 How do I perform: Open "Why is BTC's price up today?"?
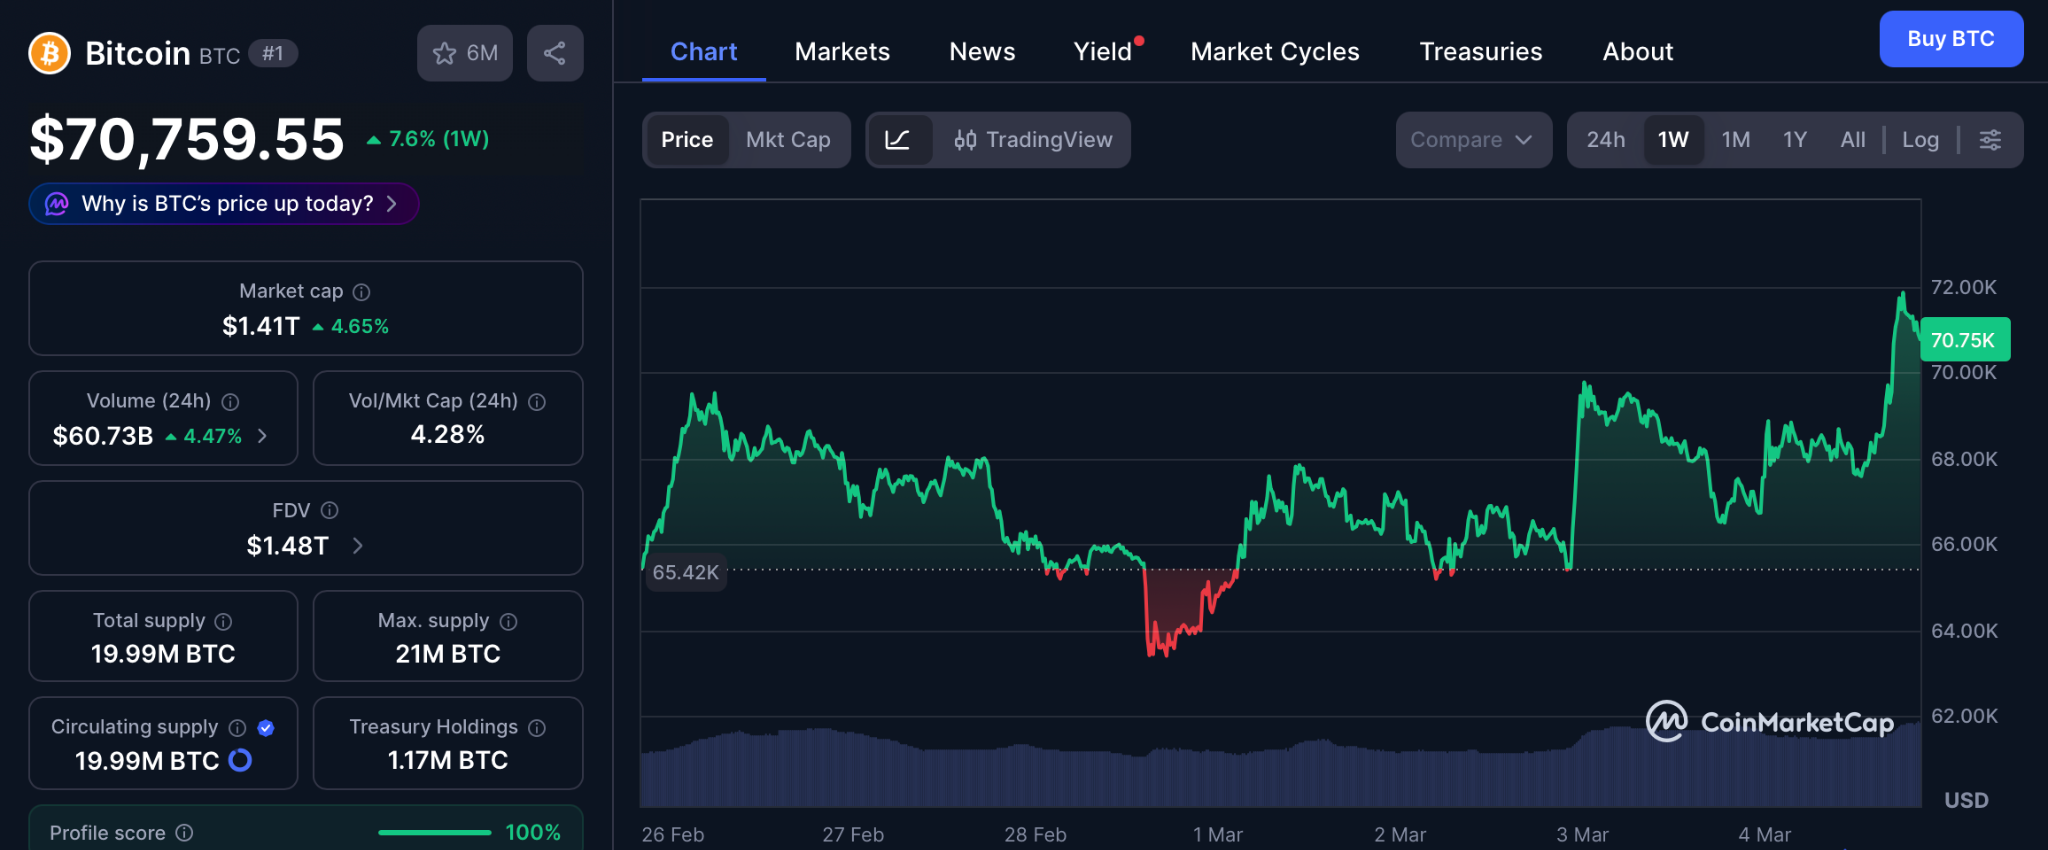224,204
